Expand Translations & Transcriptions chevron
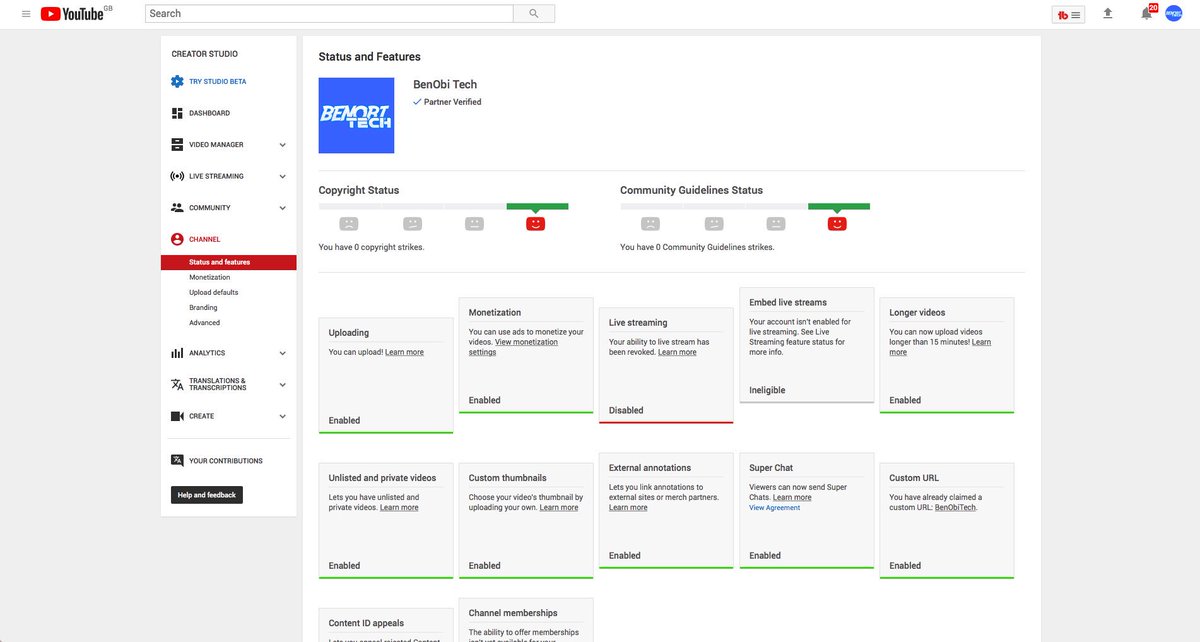1200x642 pixels. tap(282, 385)
